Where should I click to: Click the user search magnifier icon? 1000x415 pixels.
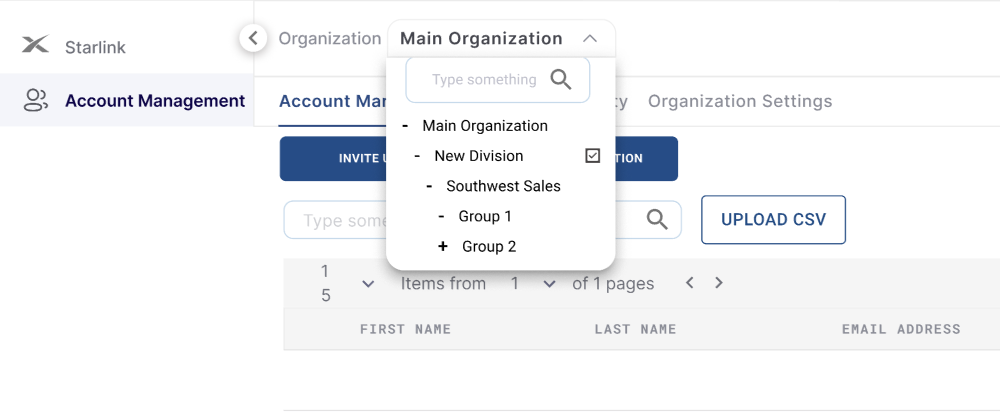click(657, 220)
